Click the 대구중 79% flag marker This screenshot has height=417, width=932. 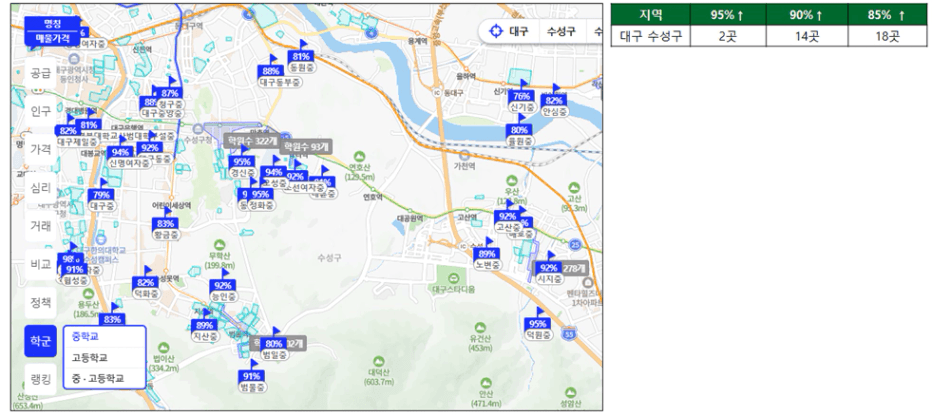[102, 195]
